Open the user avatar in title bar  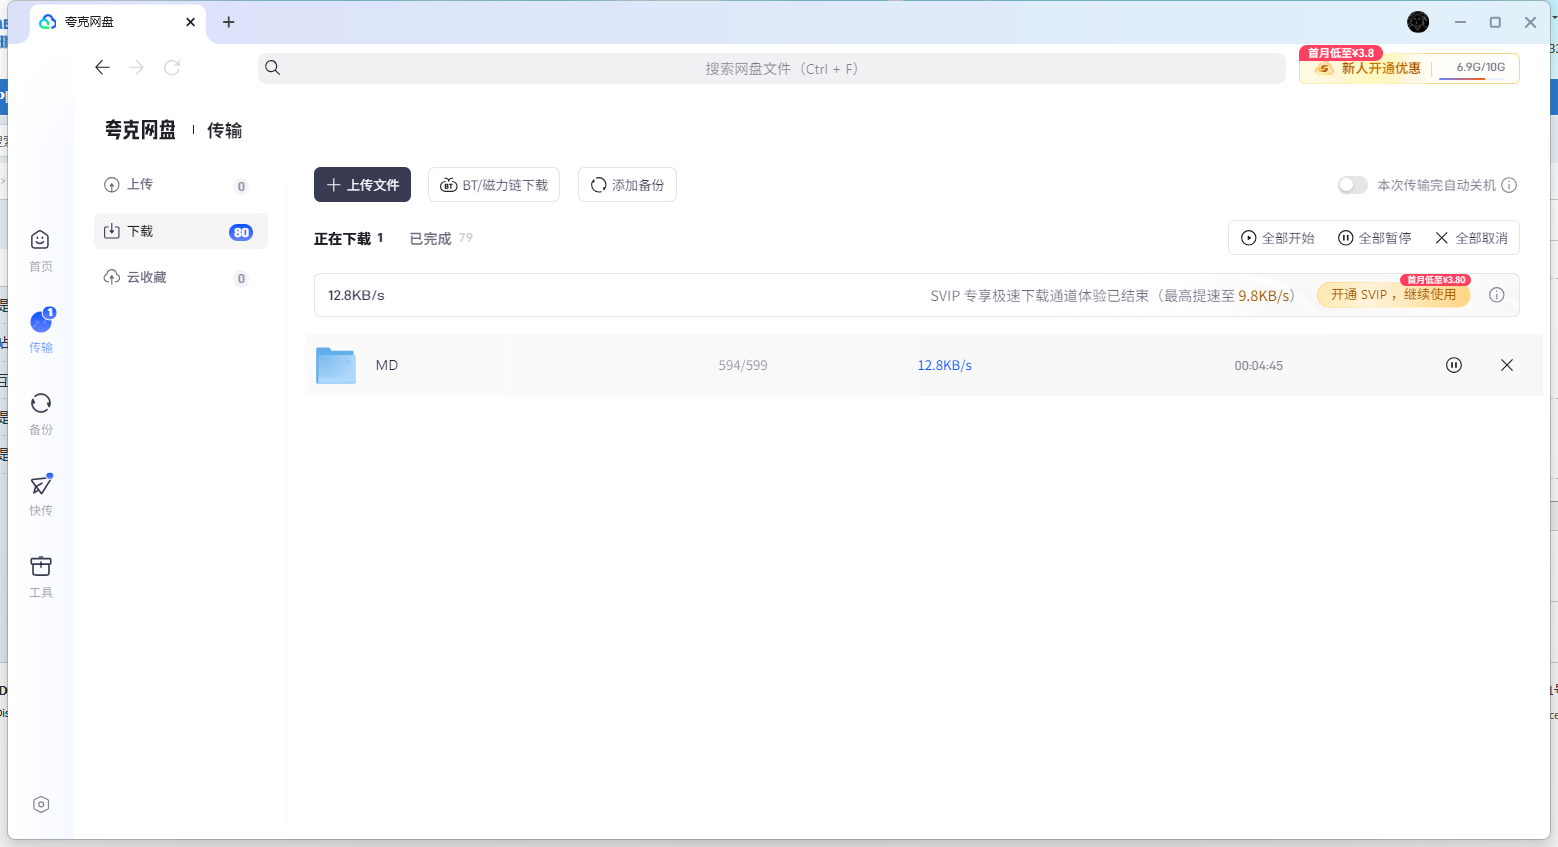[x=1418, y=22]
